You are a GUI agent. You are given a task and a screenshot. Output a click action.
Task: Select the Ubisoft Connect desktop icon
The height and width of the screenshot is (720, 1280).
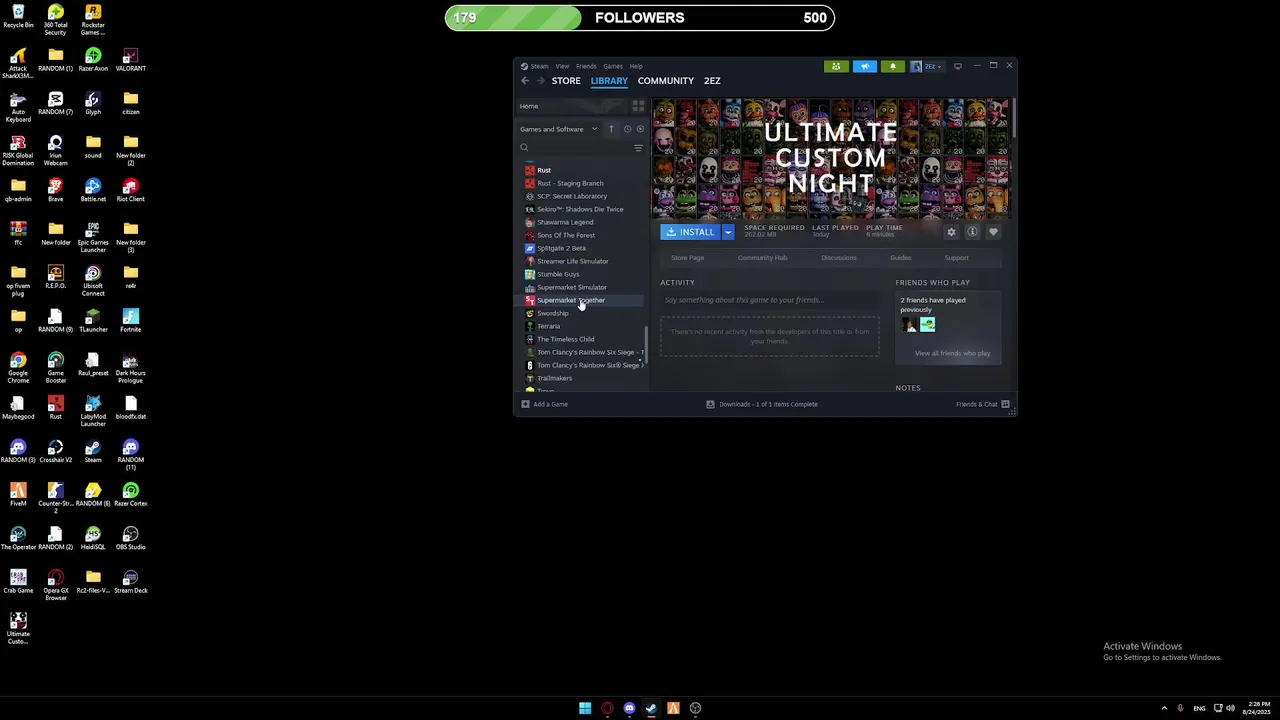93,281
